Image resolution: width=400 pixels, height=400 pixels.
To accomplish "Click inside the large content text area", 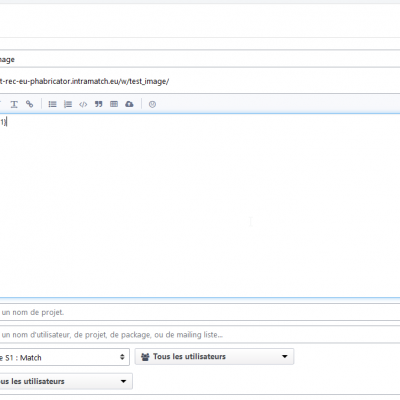I will click(200, 205).
